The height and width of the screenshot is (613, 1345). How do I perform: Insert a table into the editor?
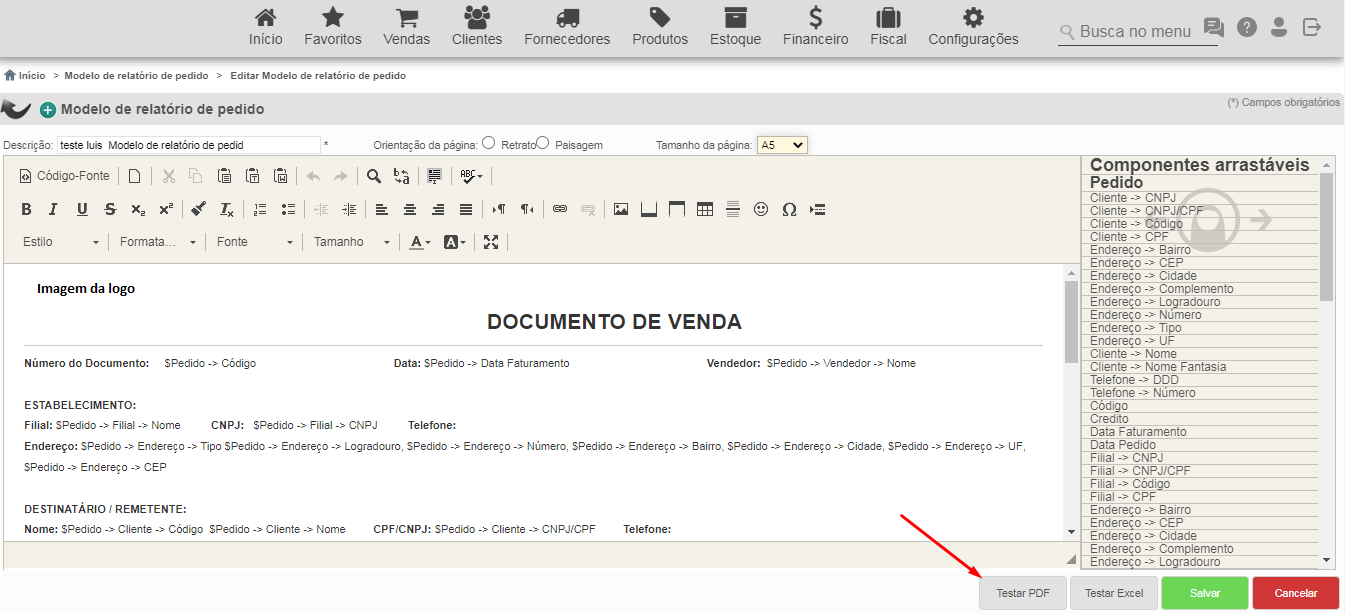pos(705,209)
